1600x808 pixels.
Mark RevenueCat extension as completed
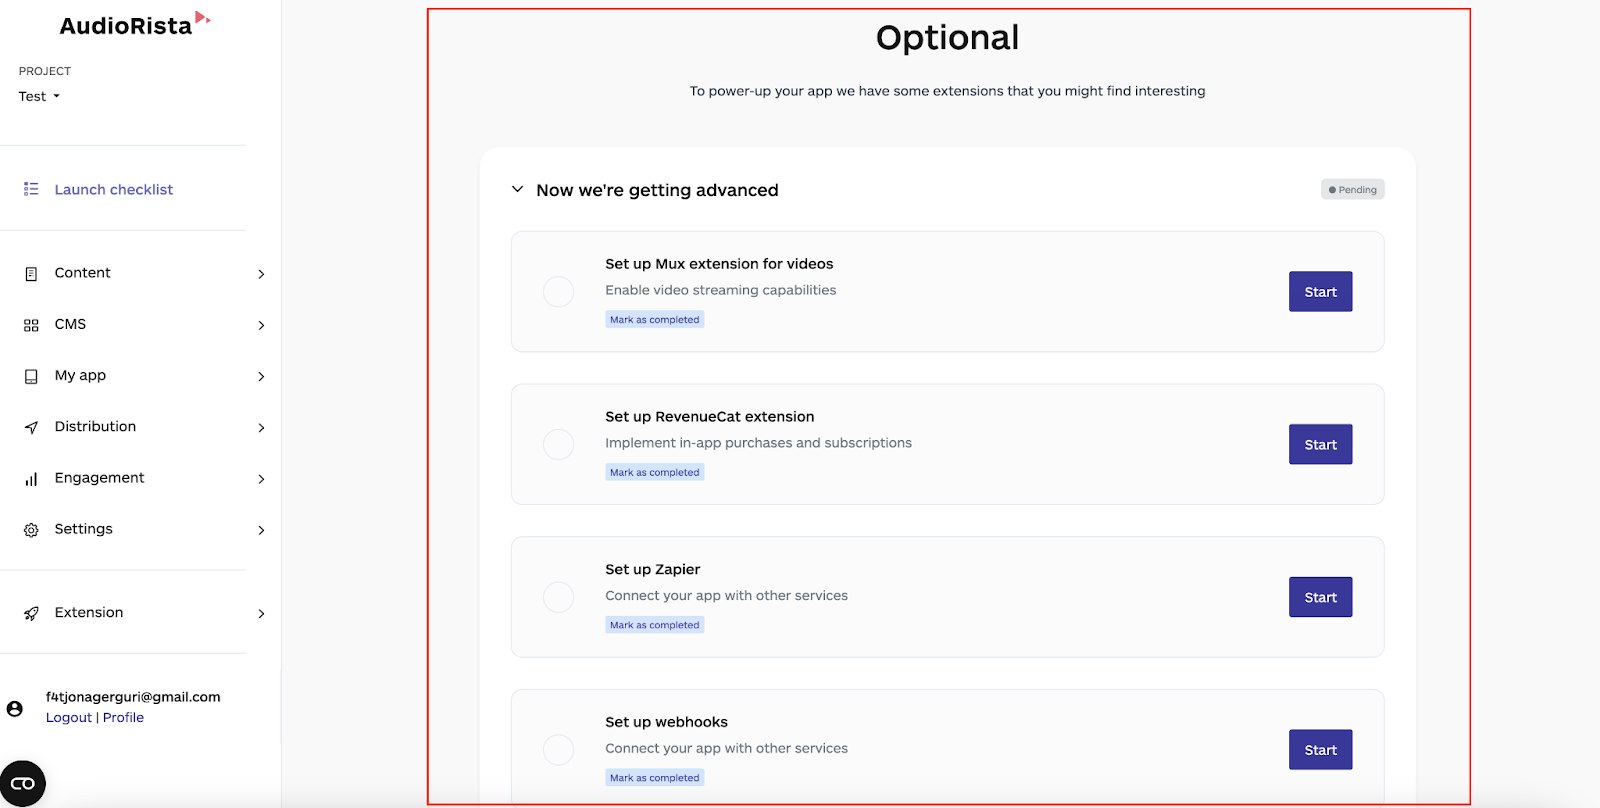[x=655, y=472]
